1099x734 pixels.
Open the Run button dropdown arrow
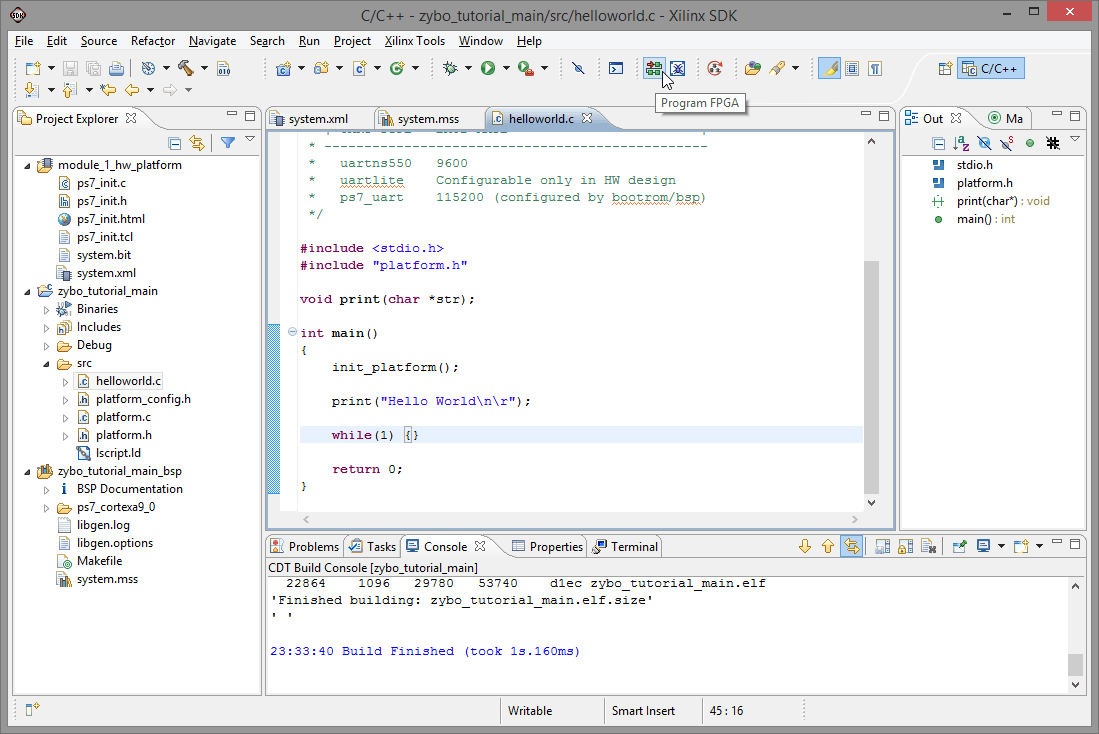click(506, 68)
